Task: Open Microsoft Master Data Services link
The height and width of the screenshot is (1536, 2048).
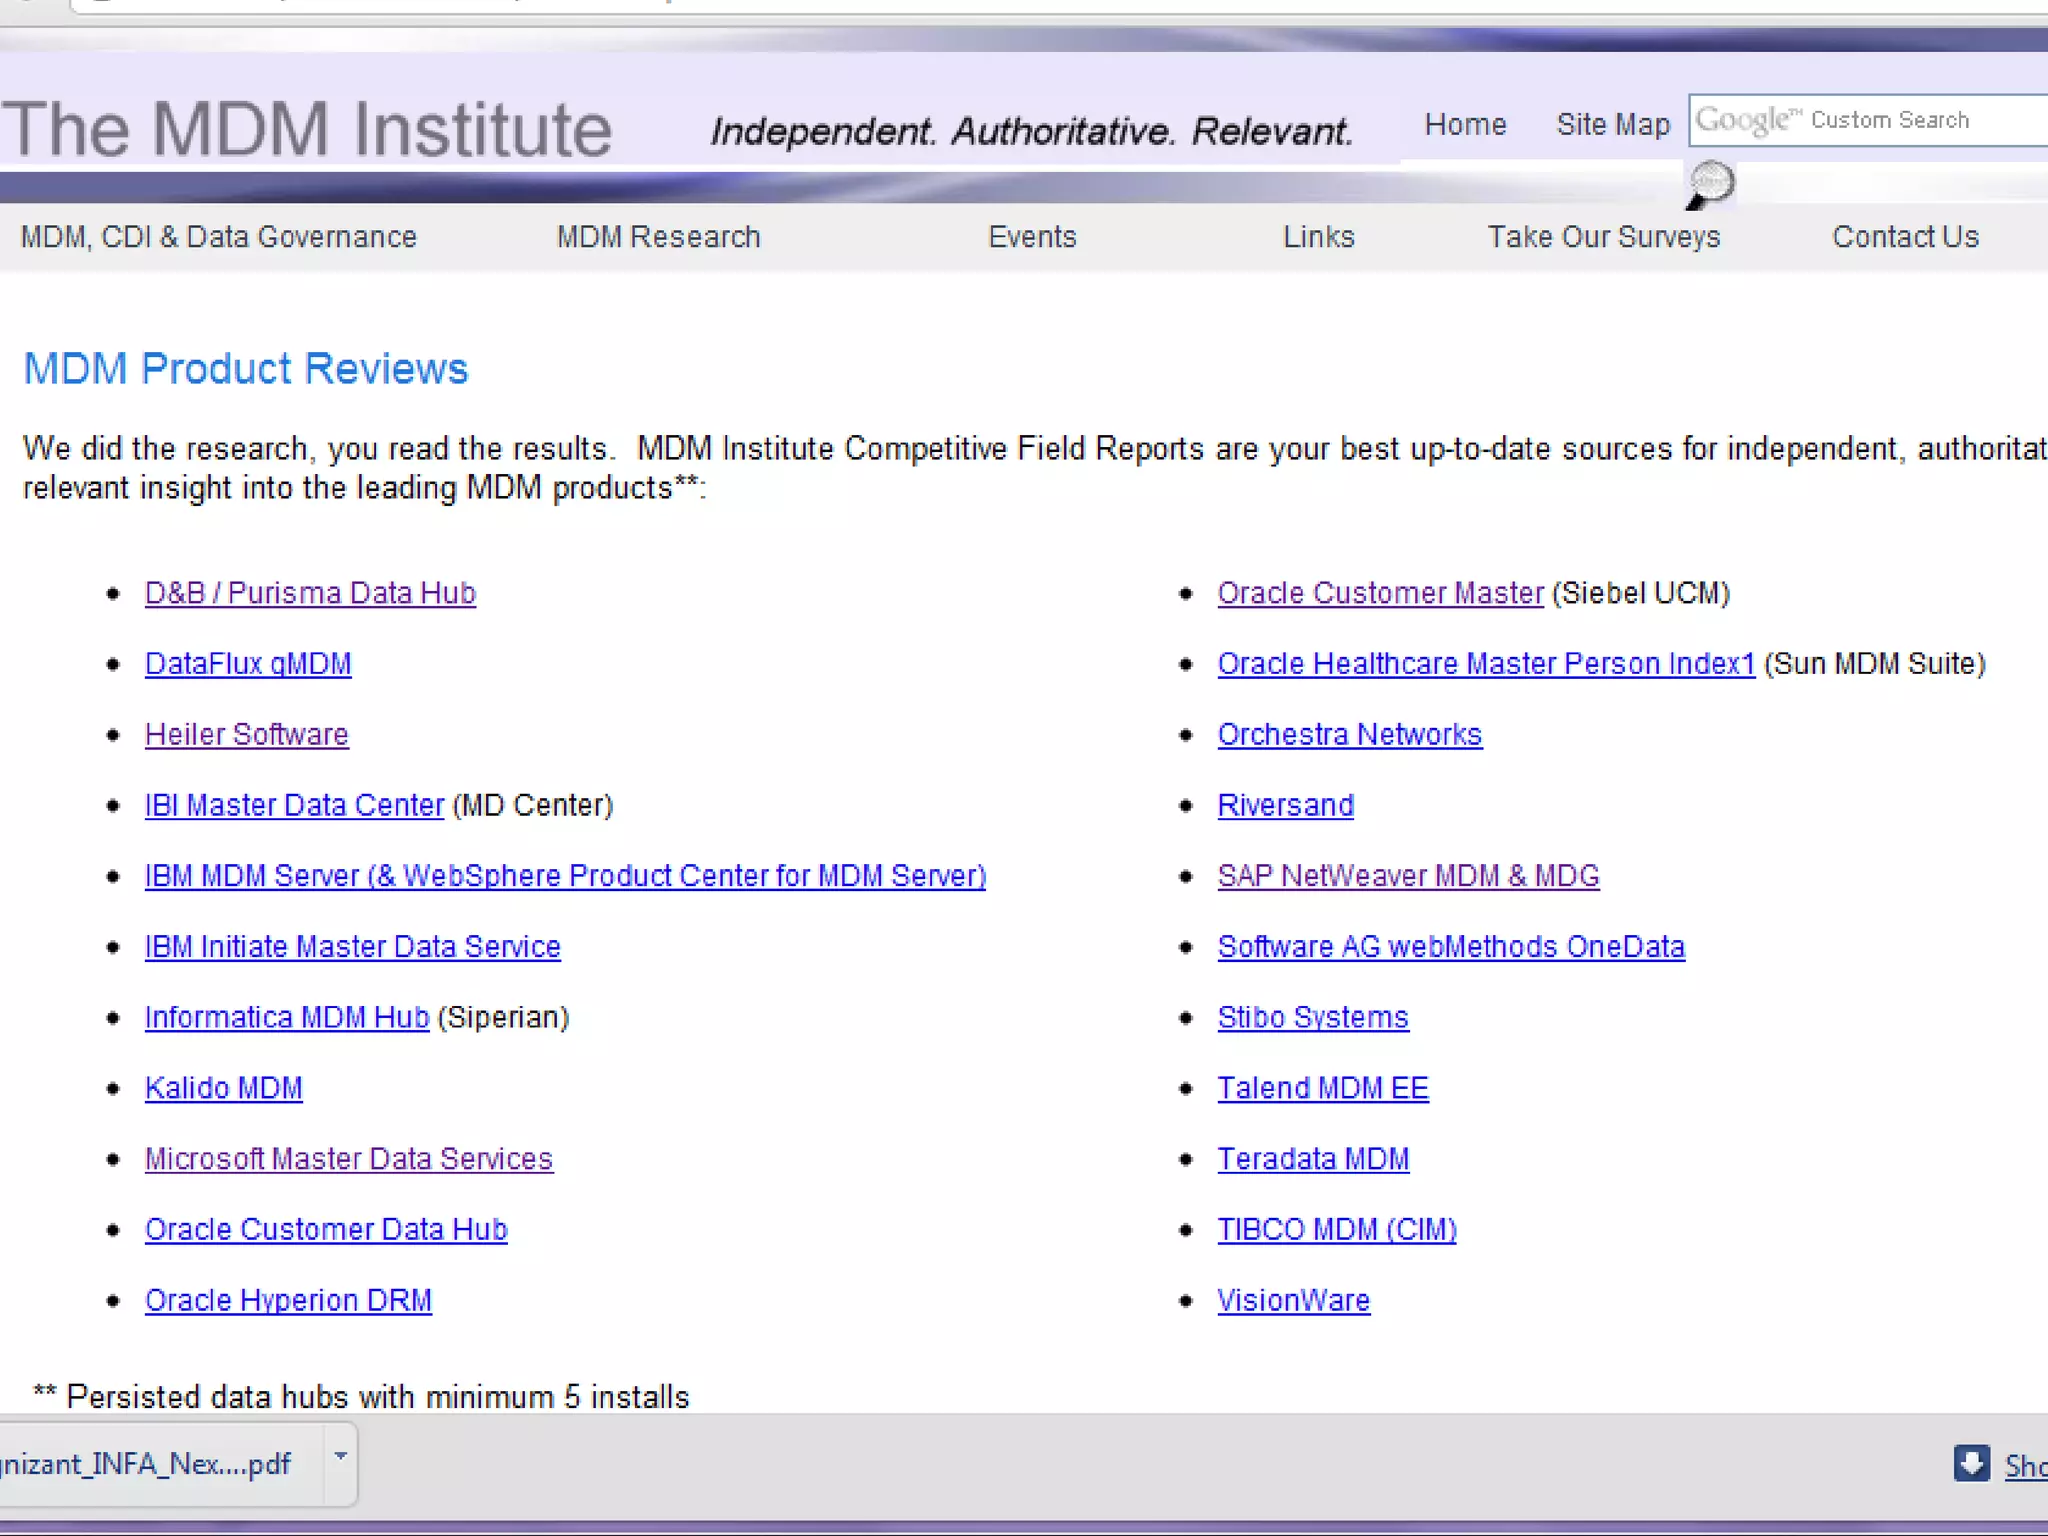Action: point(348,1159)
